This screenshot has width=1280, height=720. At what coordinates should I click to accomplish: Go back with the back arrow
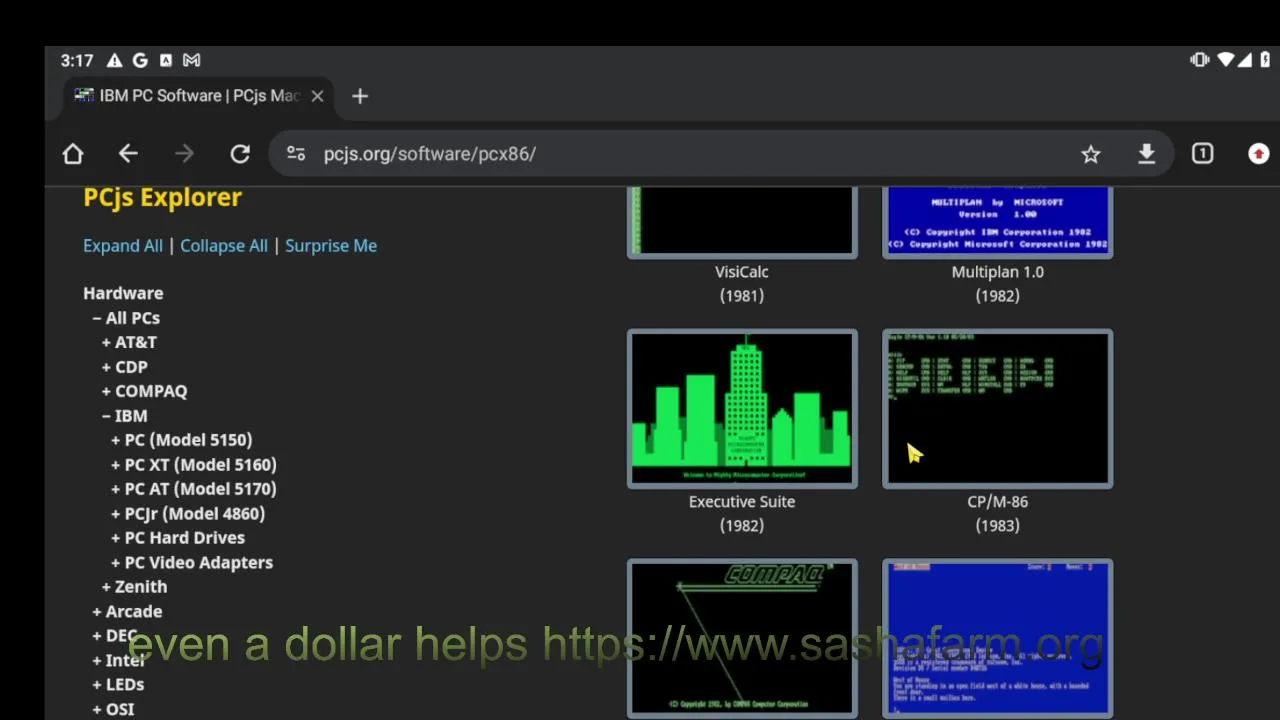[128, 154]
